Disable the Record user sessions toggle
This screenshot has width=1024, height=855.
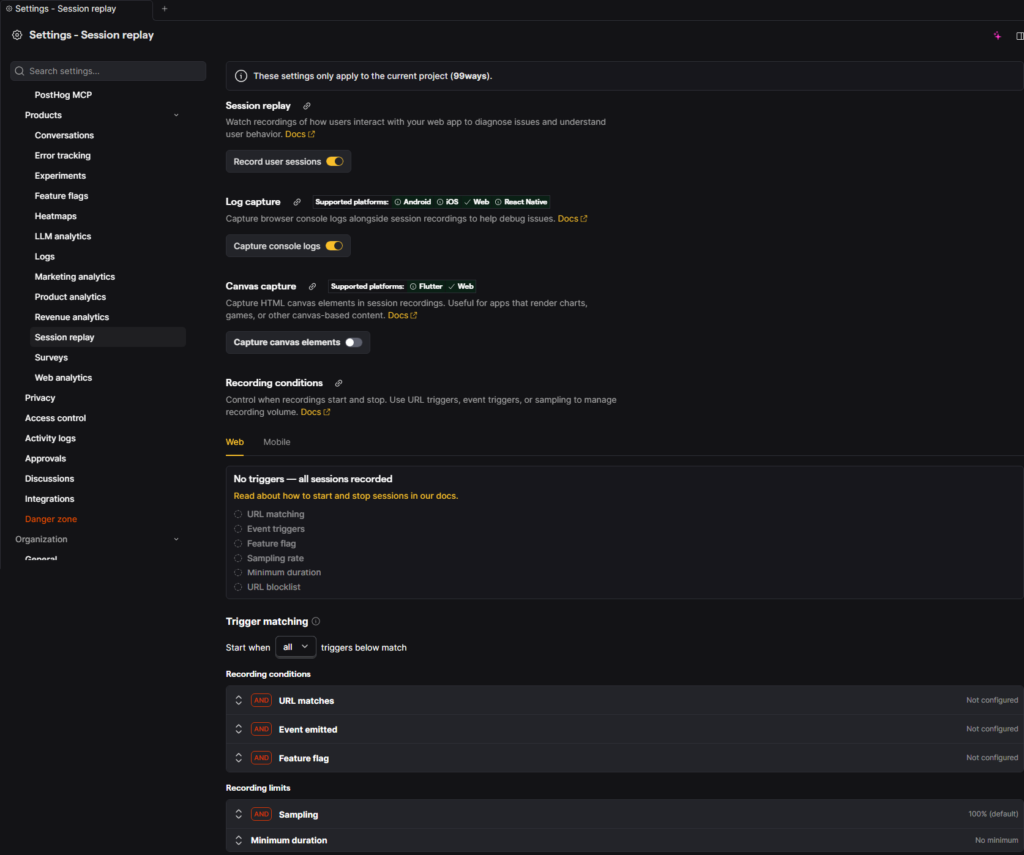coord(337,161)
